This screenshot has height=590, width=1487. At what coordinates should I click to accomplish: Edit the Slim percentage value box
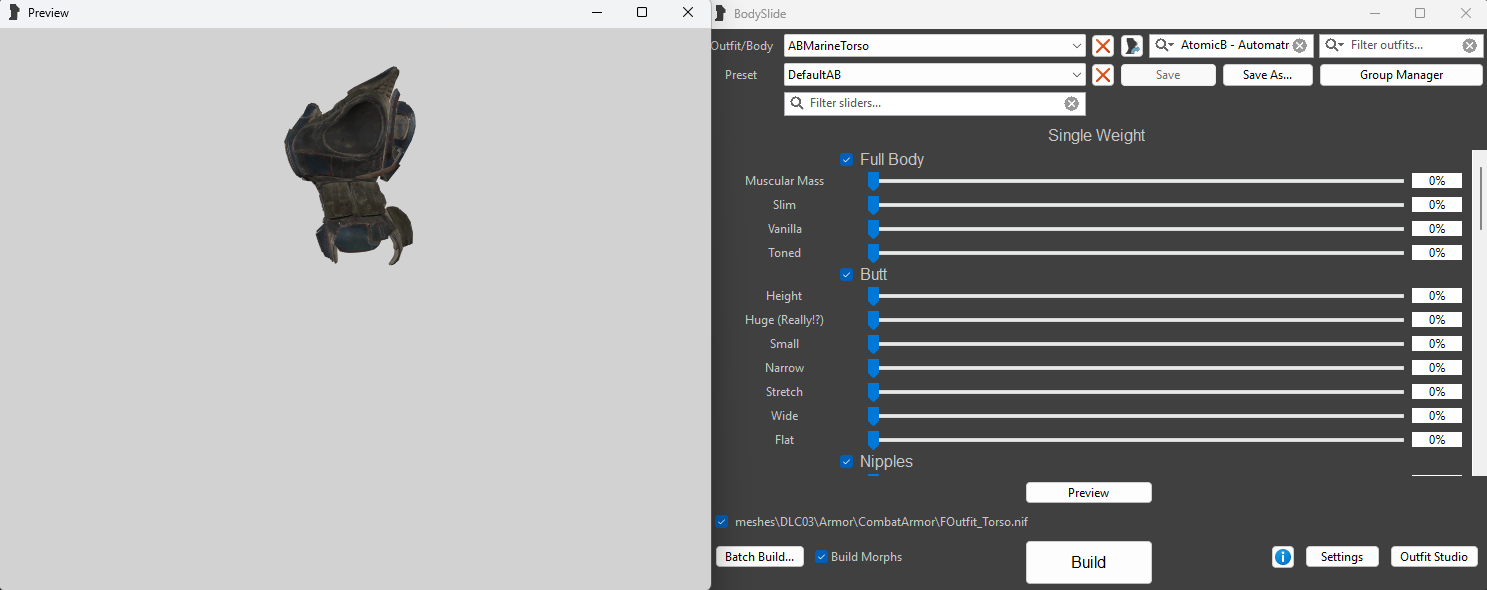[1436, 205]
